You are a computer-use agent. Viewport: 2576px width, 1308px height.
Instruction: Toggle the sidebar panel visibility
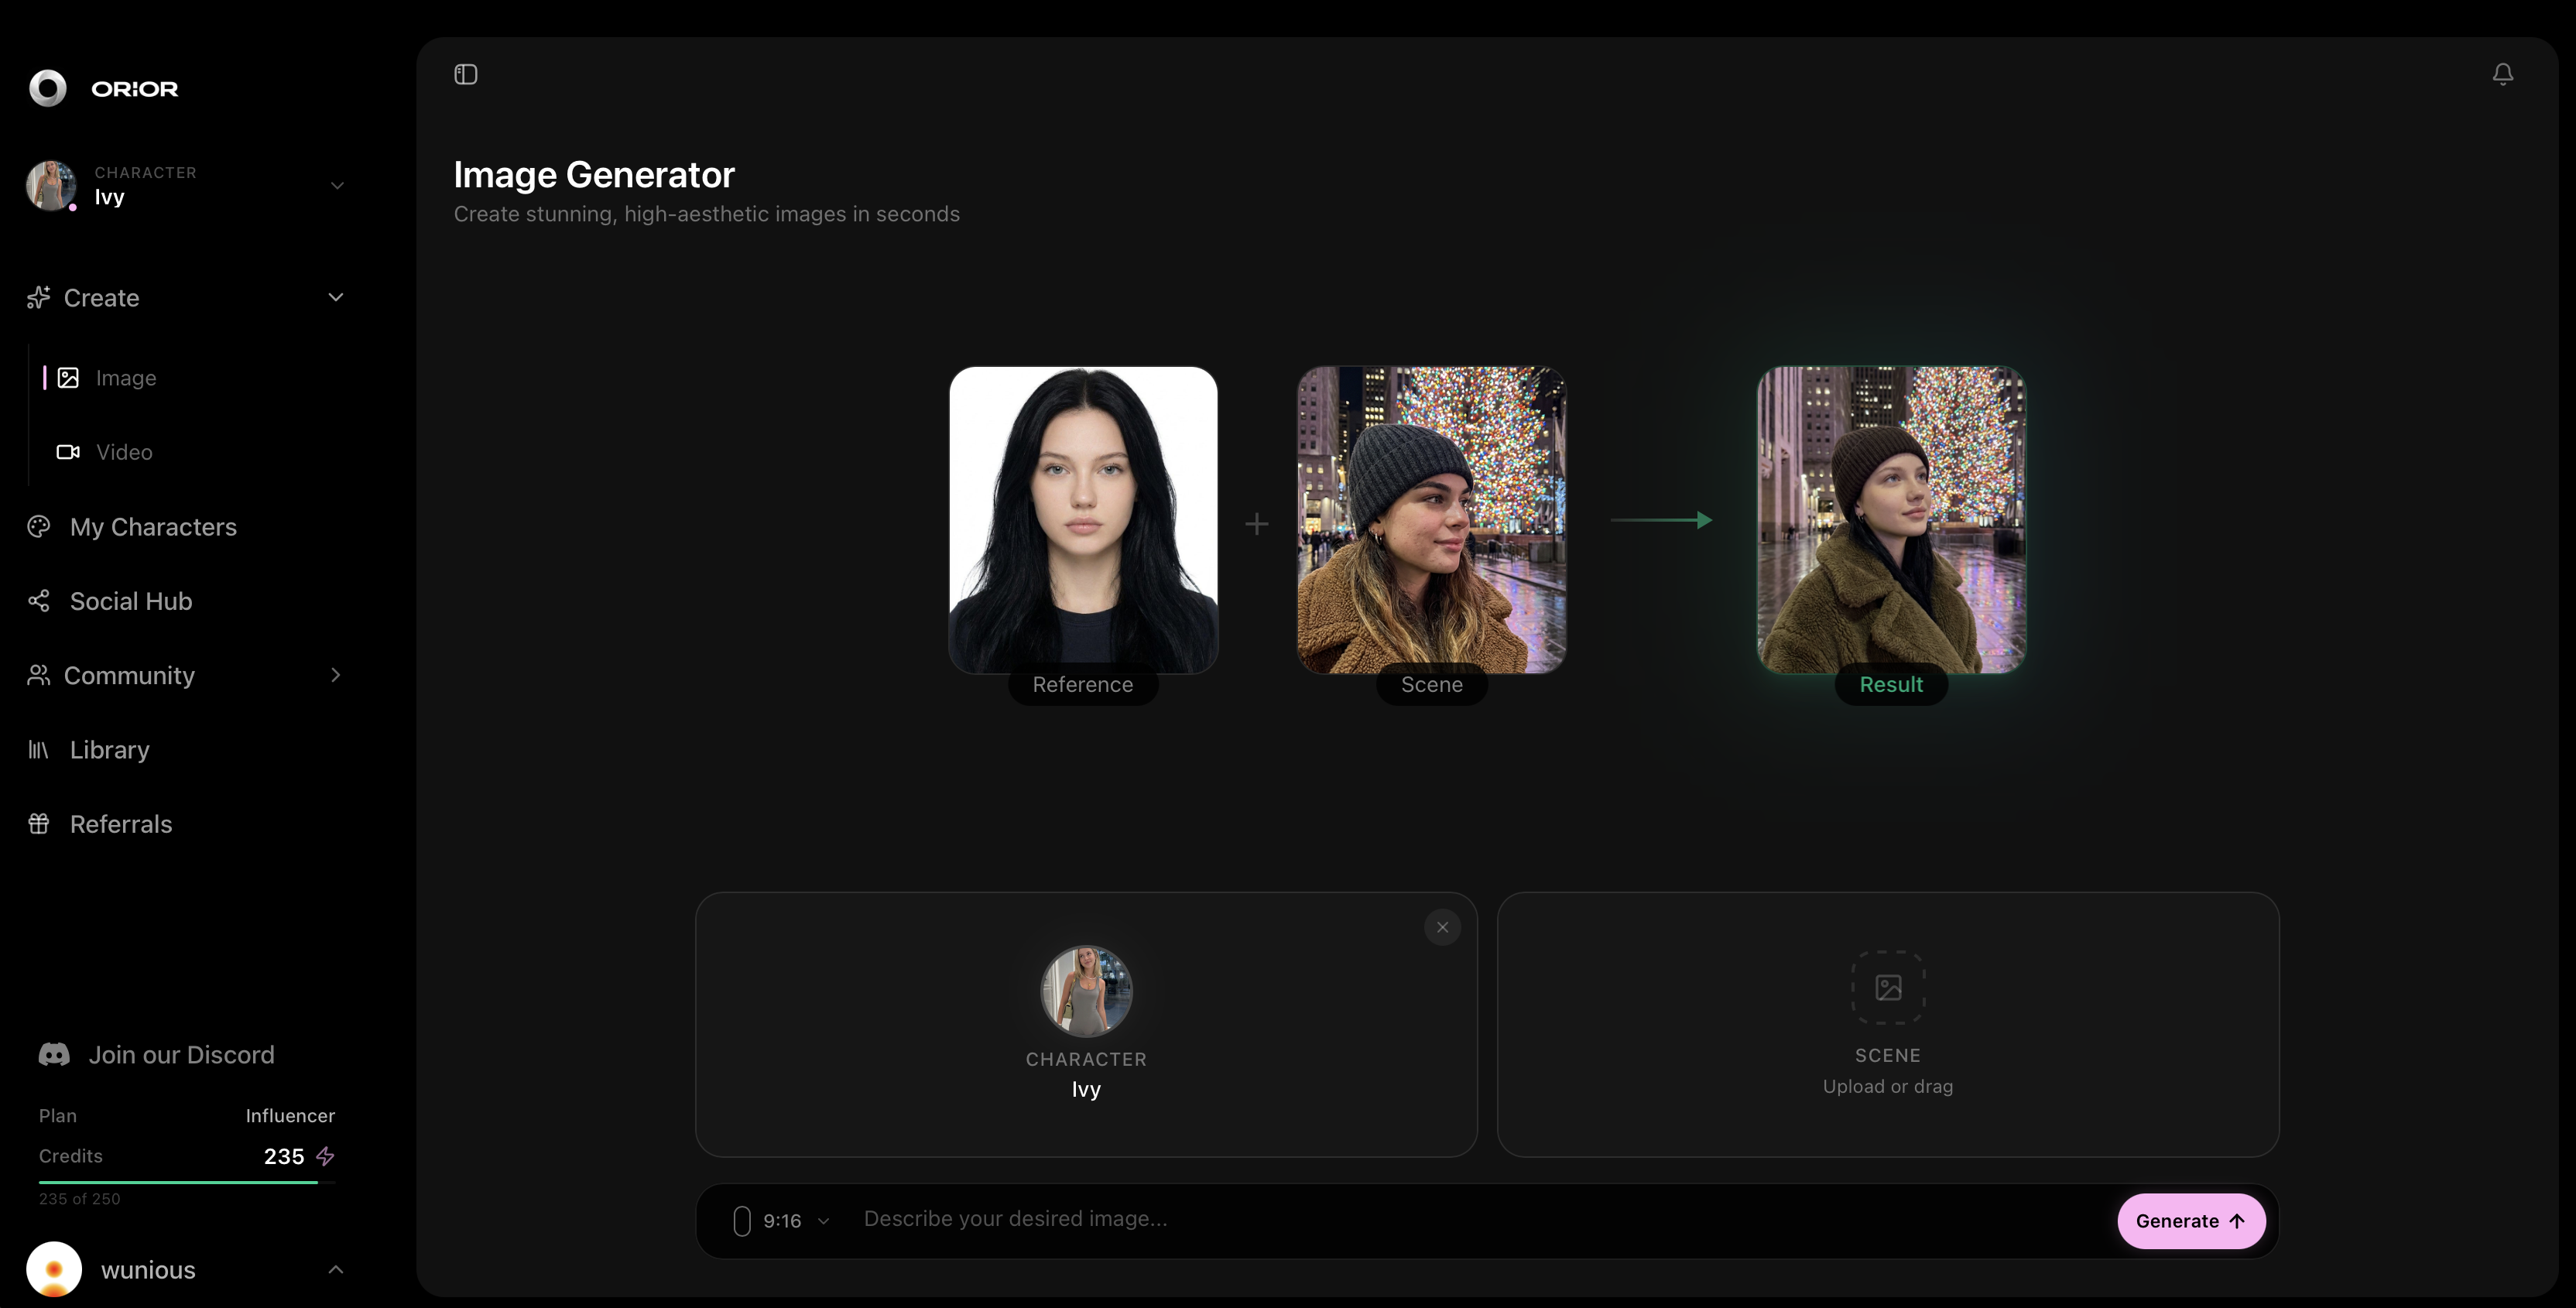[x=465, y=73]
